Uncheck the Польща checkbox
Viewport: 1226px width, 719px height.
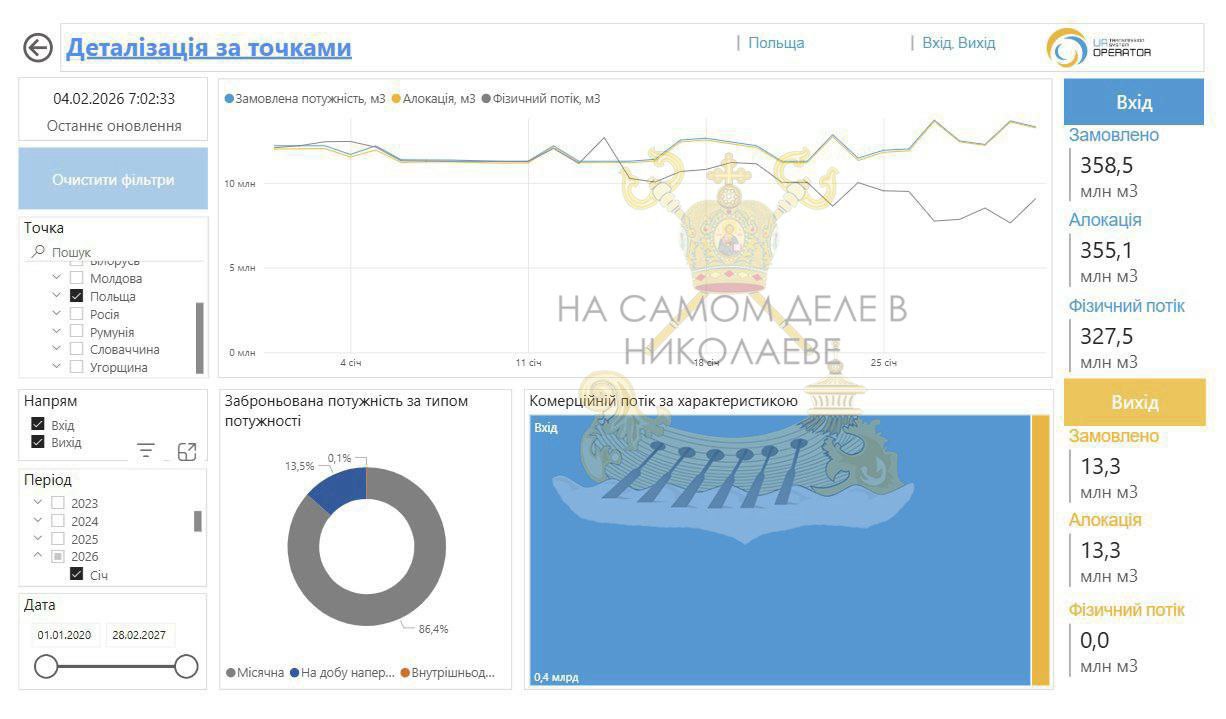77,296
